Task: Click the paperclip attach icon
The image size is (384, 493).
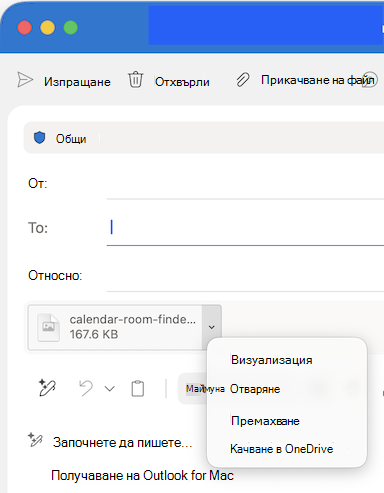Action: (x=243, y=80)
